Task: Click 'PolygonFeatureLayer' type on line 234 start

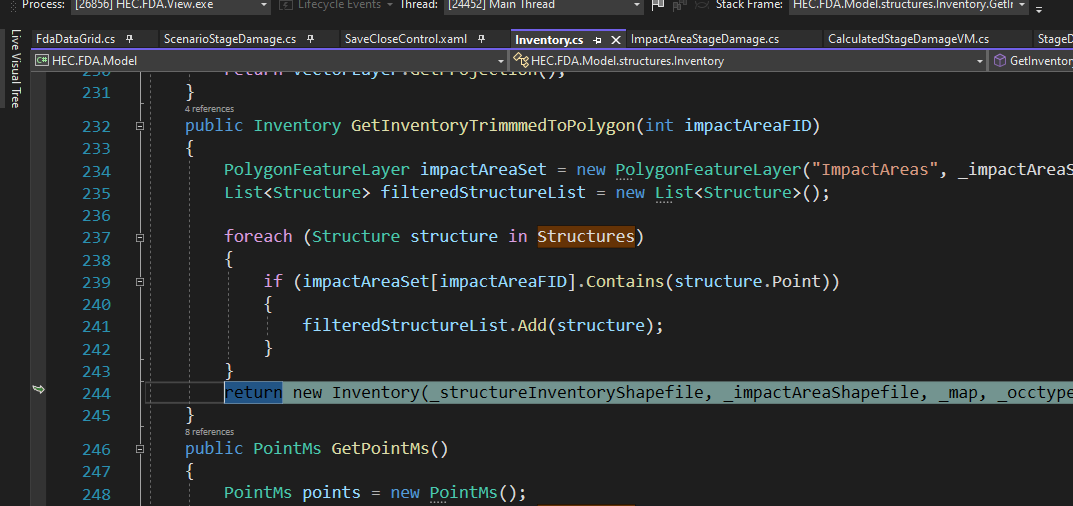Action: coord(317,170)
